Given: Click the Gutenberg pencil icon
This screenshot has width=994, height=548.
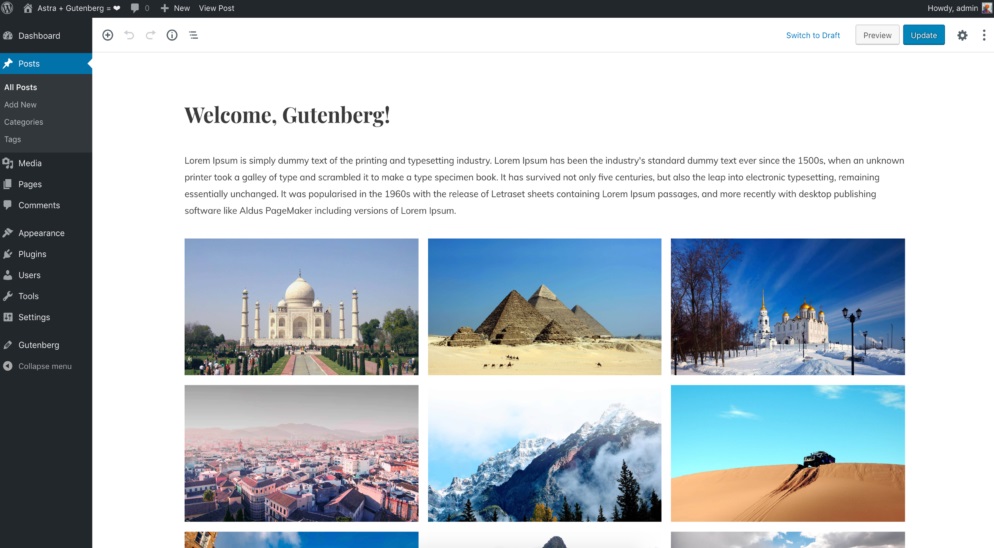Looking at the screenshot, I should pos(8,345).
